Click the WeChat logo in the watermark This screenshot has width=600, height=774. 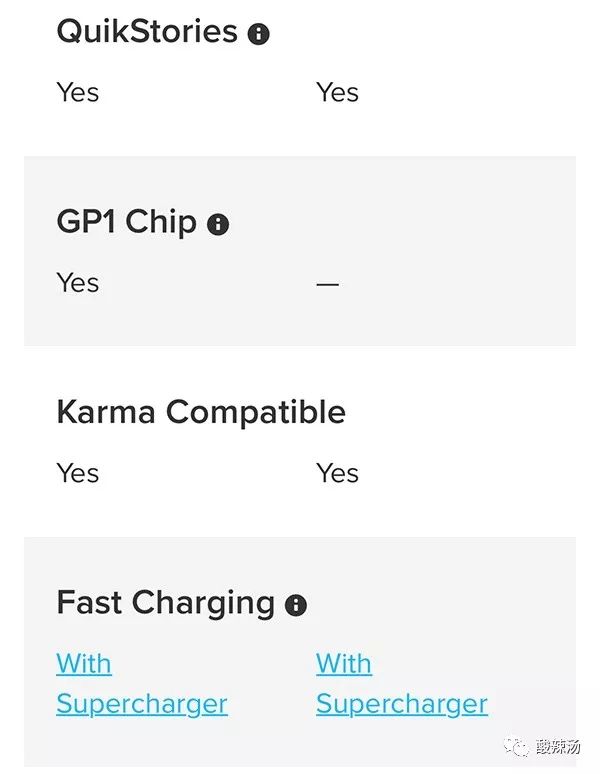click(x=520, y=746)
